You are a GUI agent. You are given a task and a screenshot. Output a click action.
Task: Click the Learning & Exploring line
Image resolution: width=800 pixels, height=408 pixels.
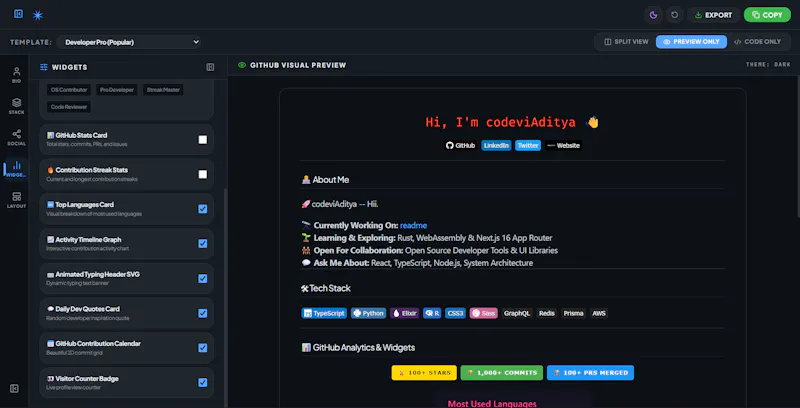[427, 238]
